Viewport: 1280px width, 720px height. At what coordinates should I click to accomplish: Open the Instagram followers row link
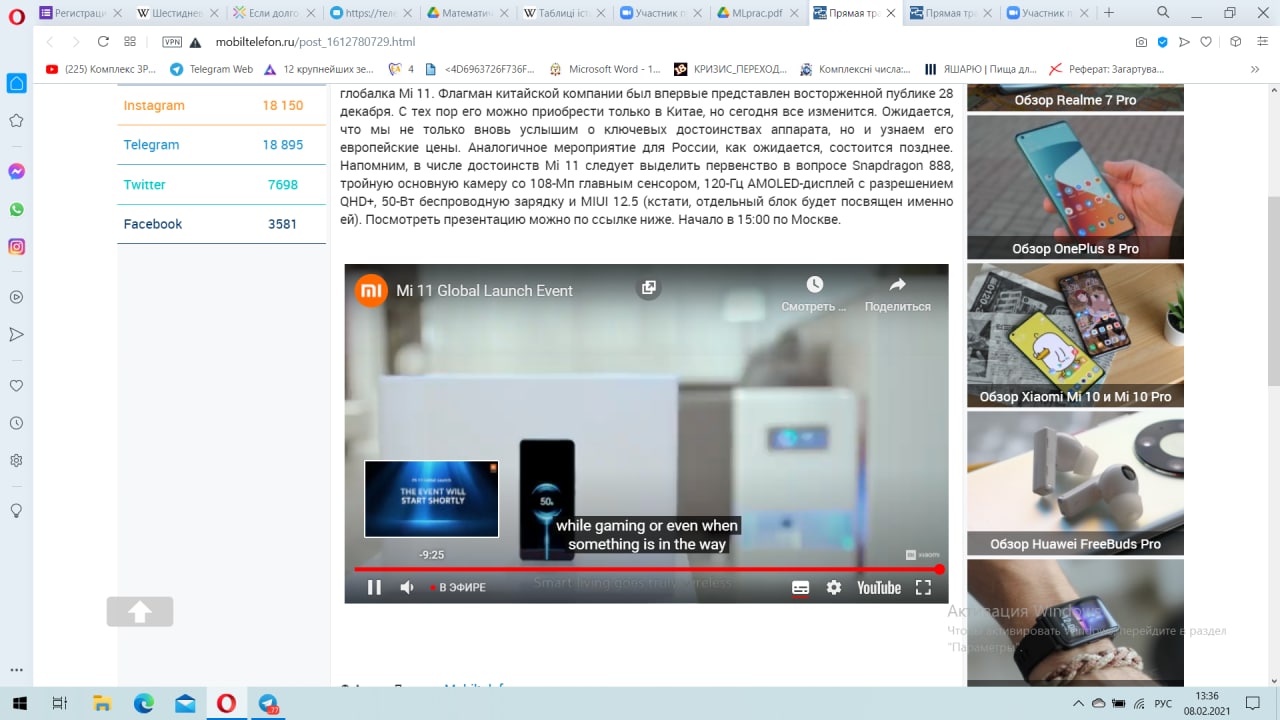click(x=221, y=105)
